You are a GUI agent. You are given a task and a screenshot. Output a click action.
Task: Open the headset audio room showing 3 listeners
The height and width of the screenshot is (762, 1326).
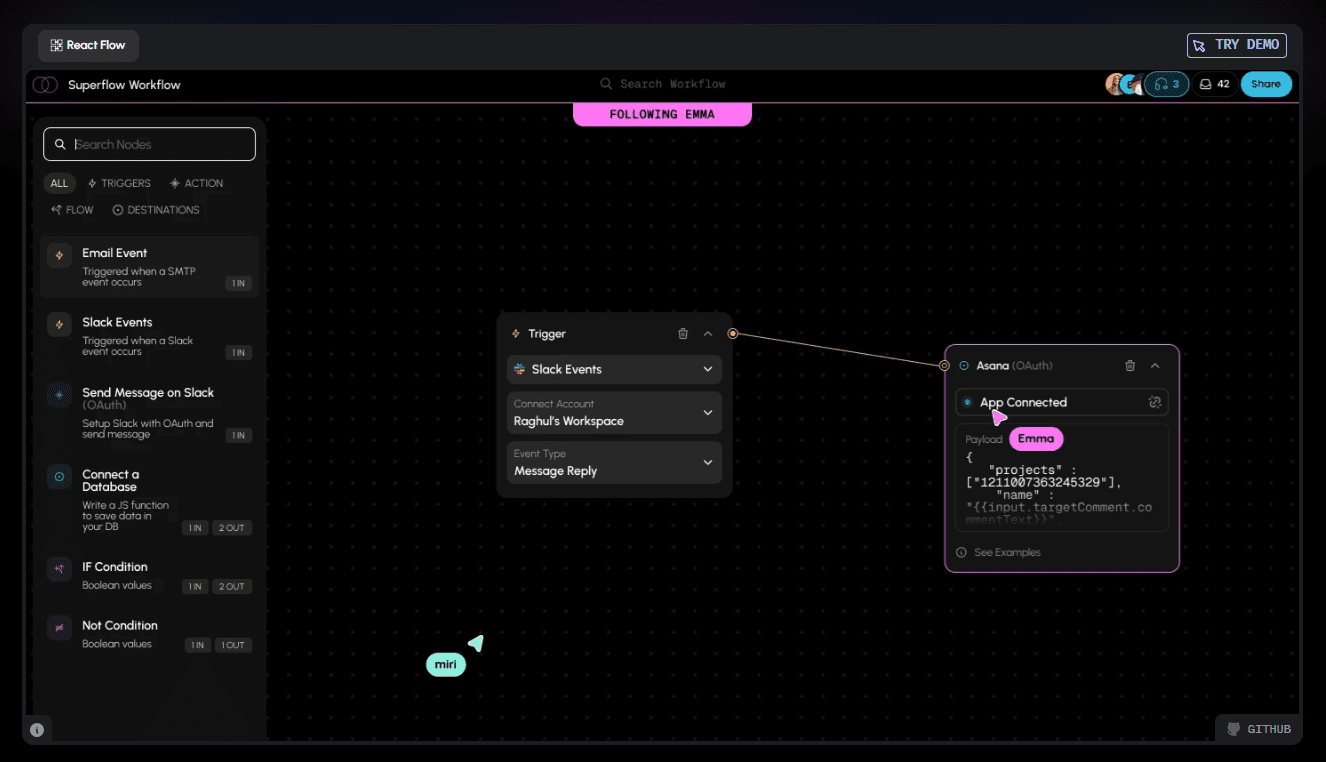point(1167,84)
